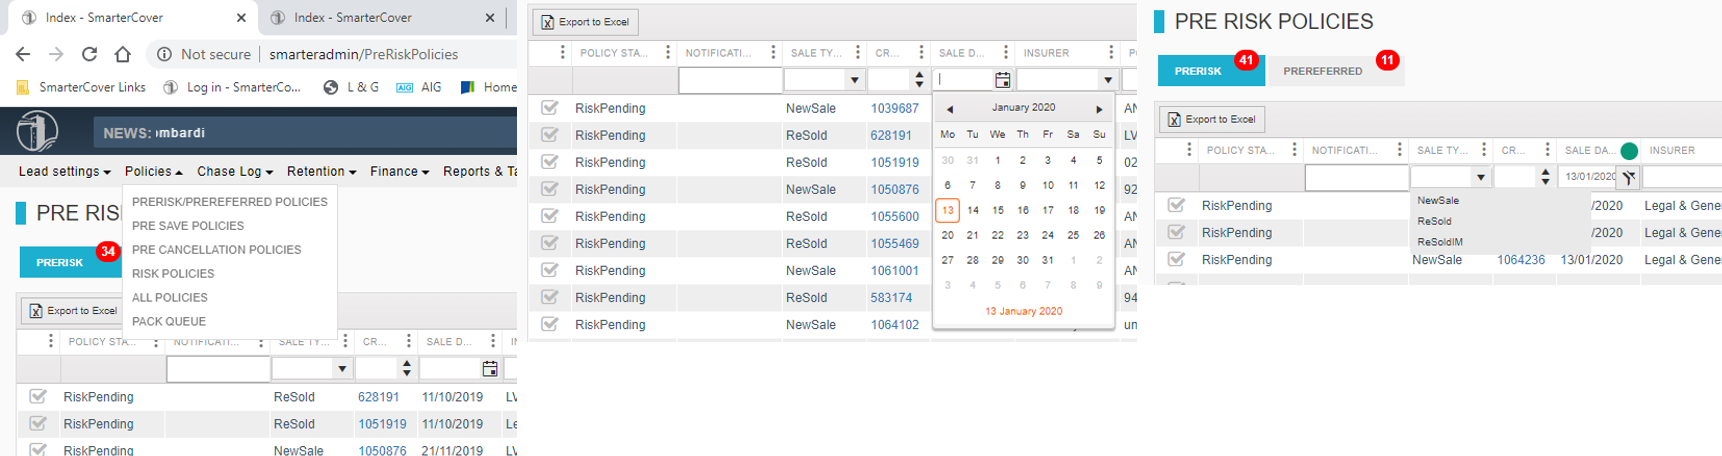Open policy link 1064236
The height and width of the screenshot is (456, 1722).
(x=1520, y=260)
